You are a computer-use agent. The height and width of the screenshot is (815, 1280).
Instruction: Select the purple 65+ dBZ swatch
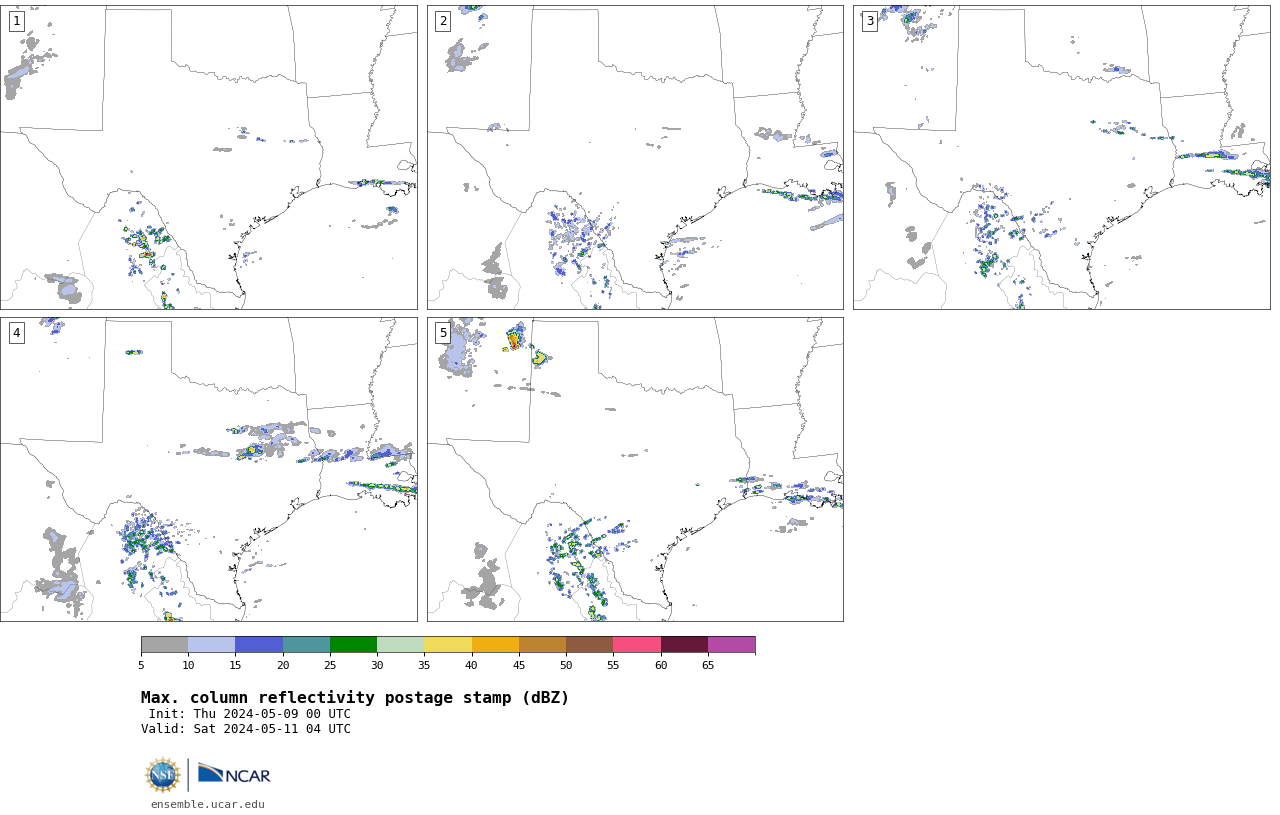[731, 644]
